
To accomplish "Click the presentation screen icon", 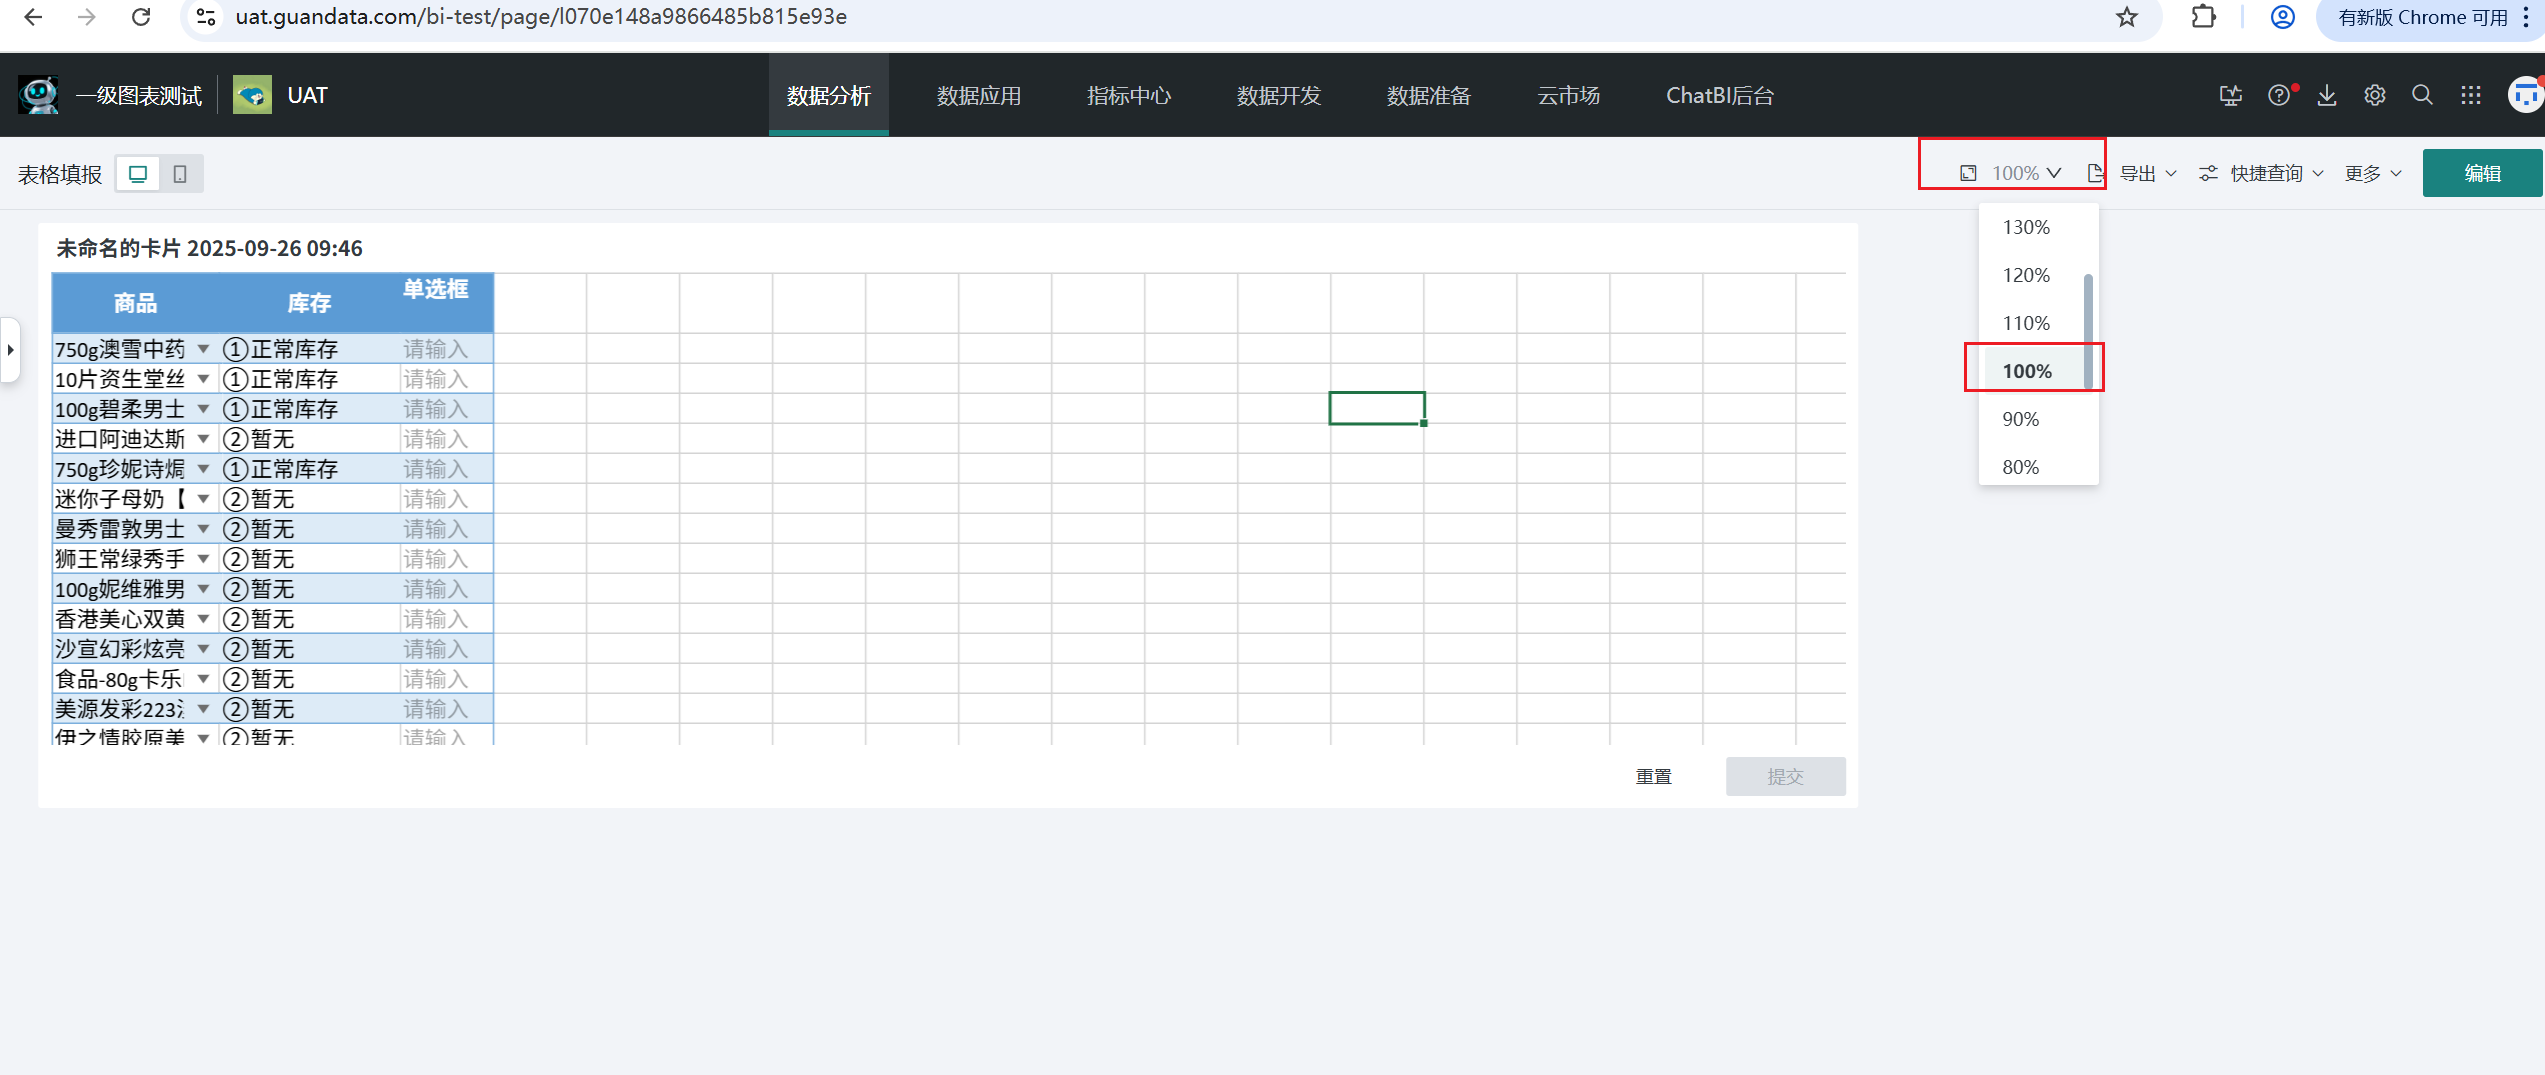I will point(2230,95).
